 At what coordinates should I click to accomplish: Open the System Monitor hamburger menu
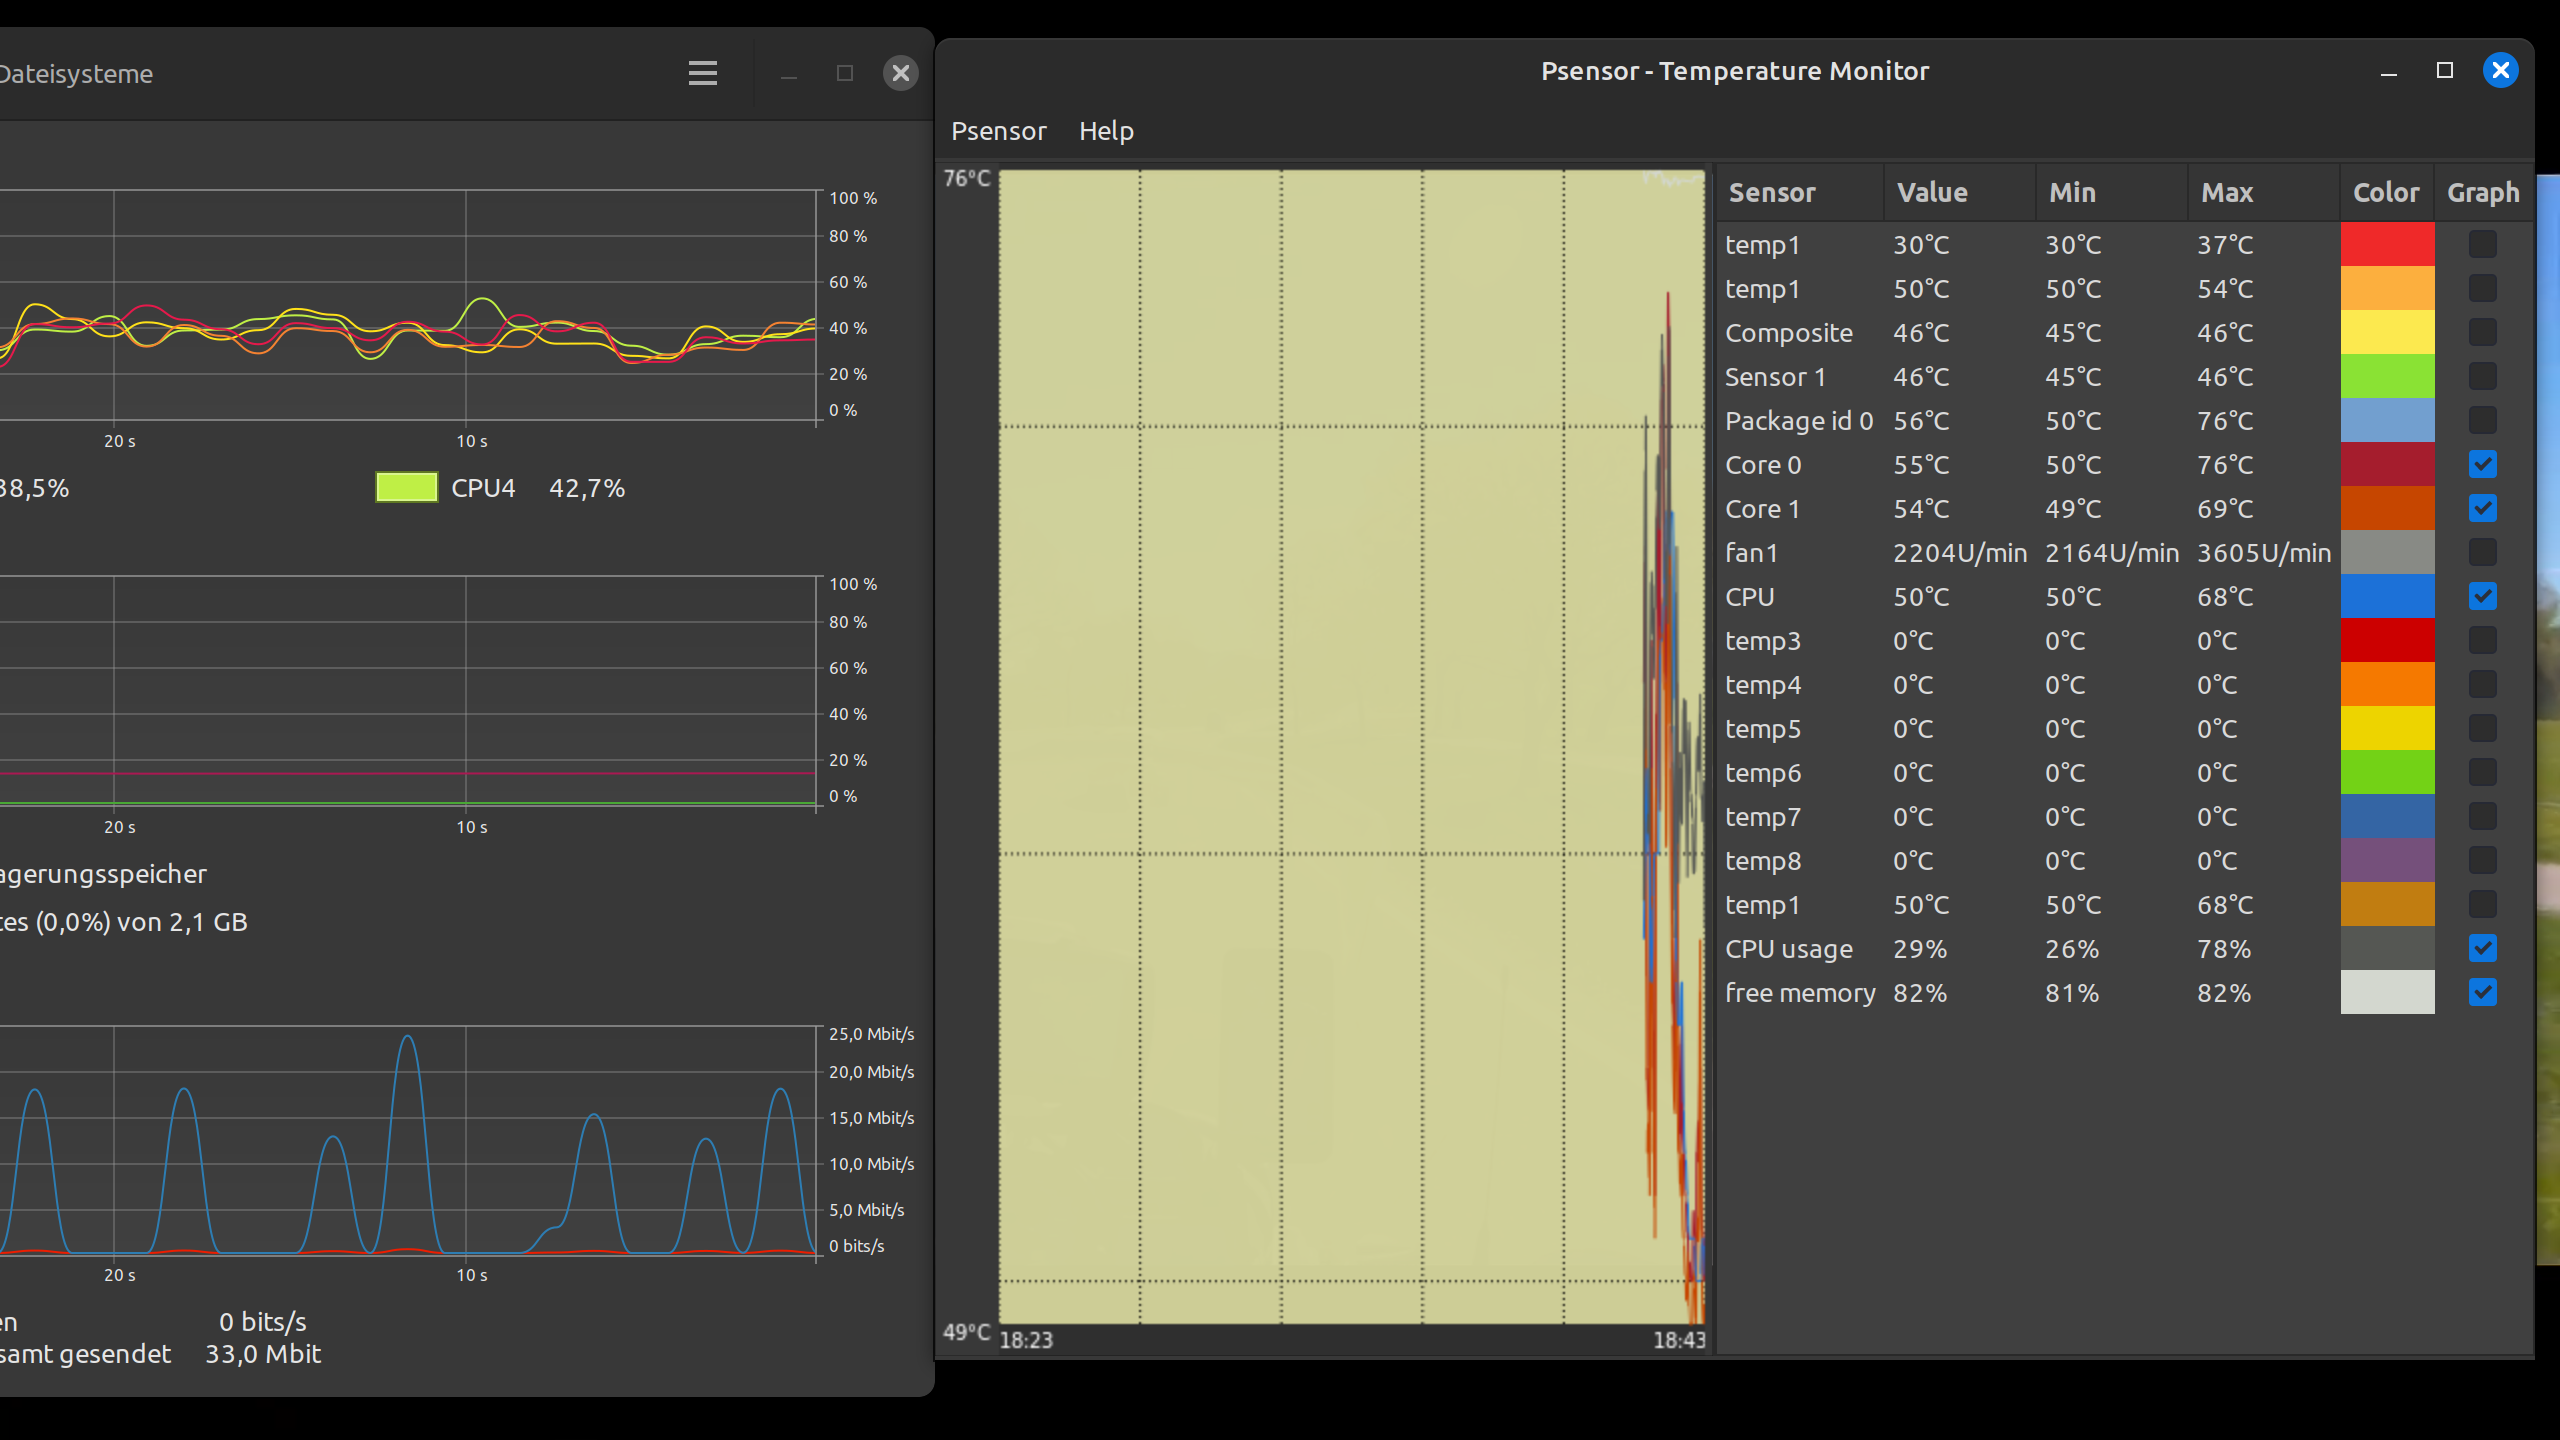click(703, 73)
